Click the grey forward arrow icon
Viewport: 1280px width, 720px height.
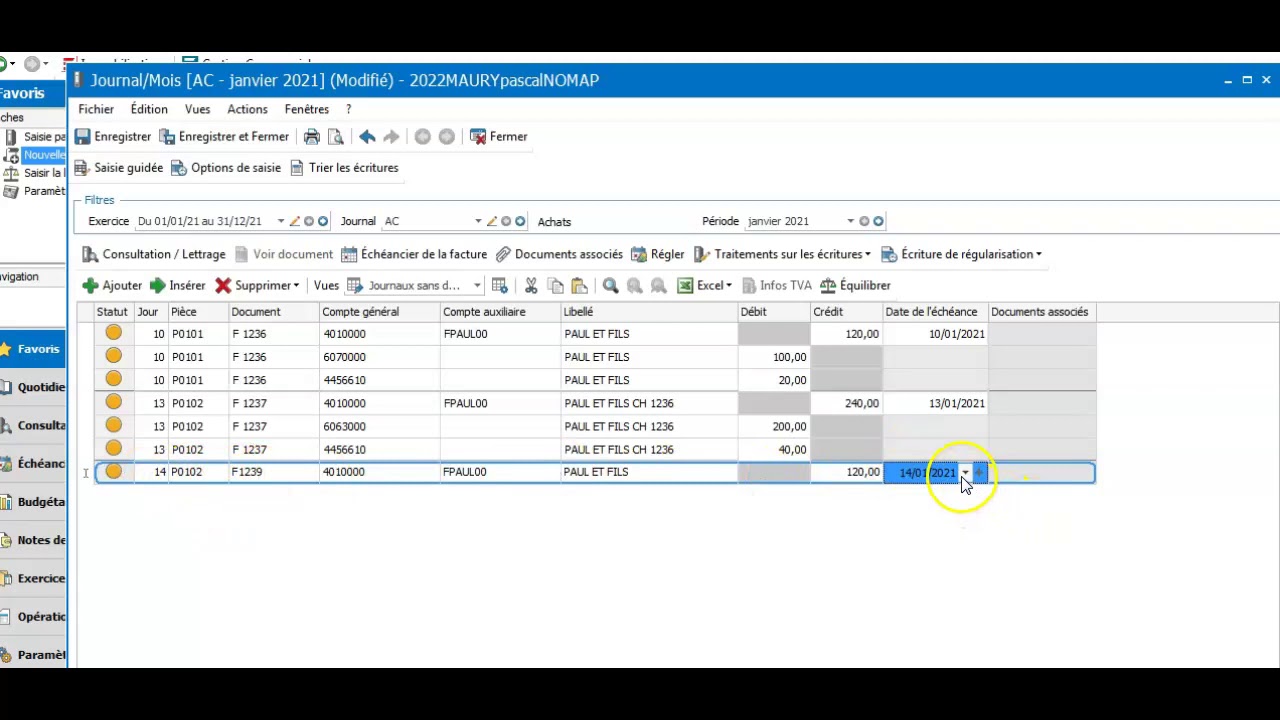pos(391,137)
